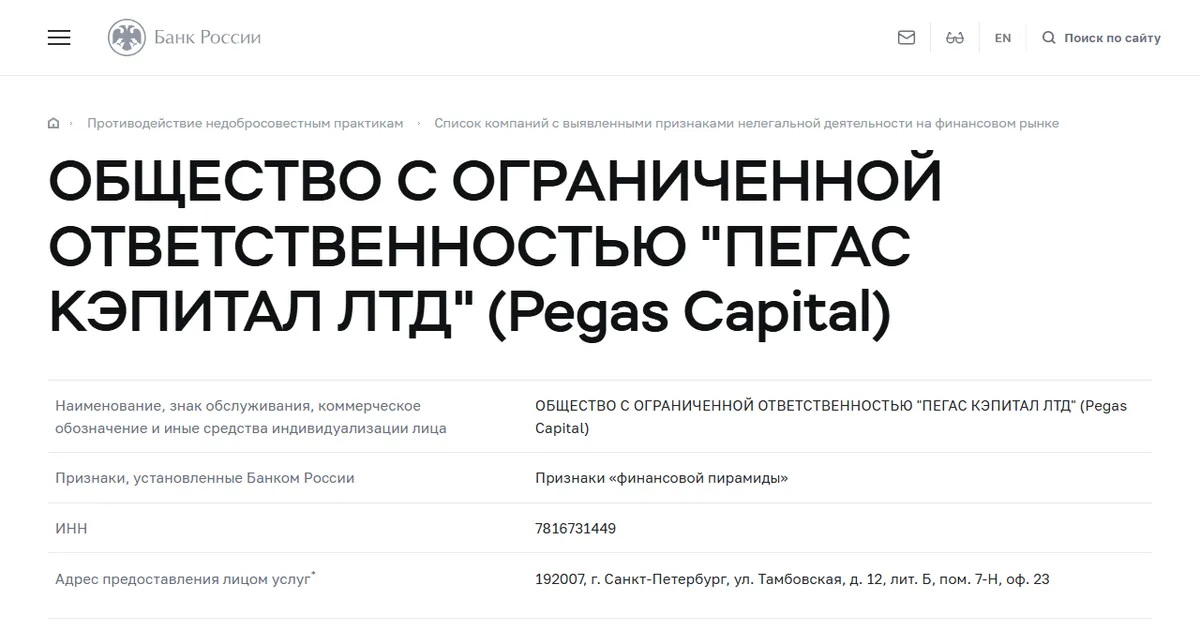Click 'Признаки, установленные Банком России' label
Viewport: 1200px width, 630px height.
coord(205,478)
